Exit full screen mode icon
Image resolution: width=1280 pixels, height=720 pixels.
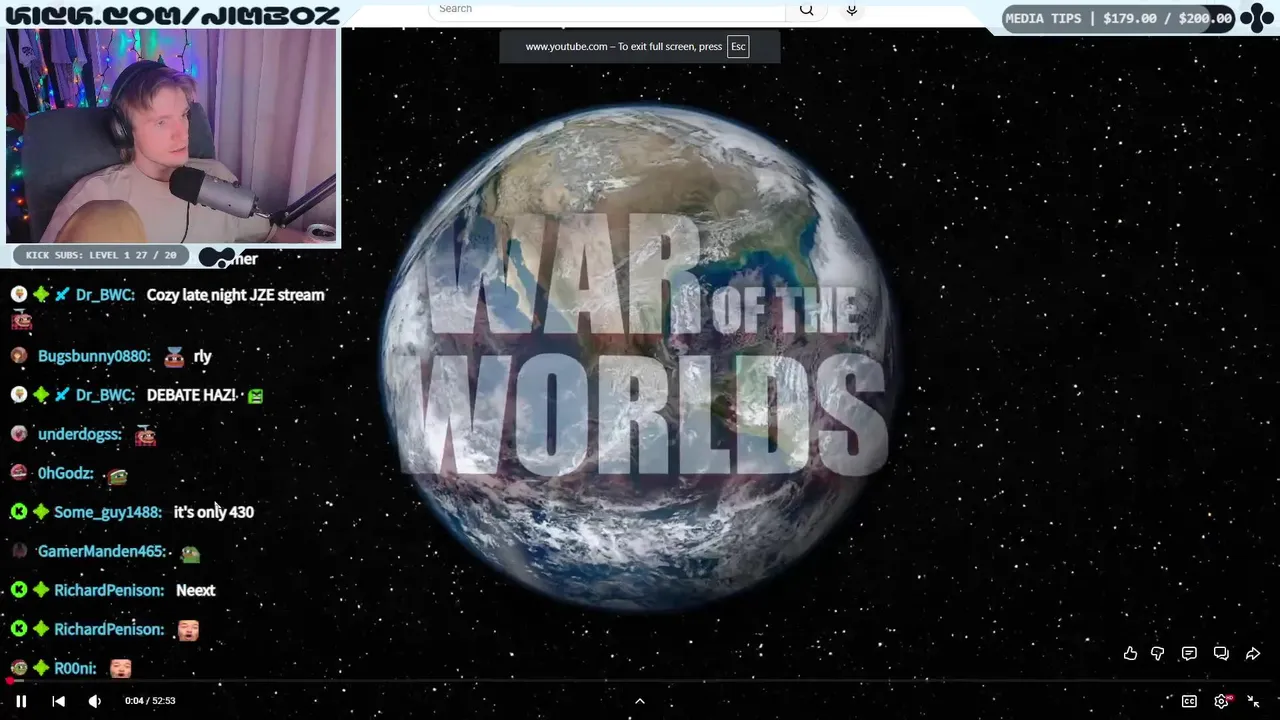coord(1253,701)
